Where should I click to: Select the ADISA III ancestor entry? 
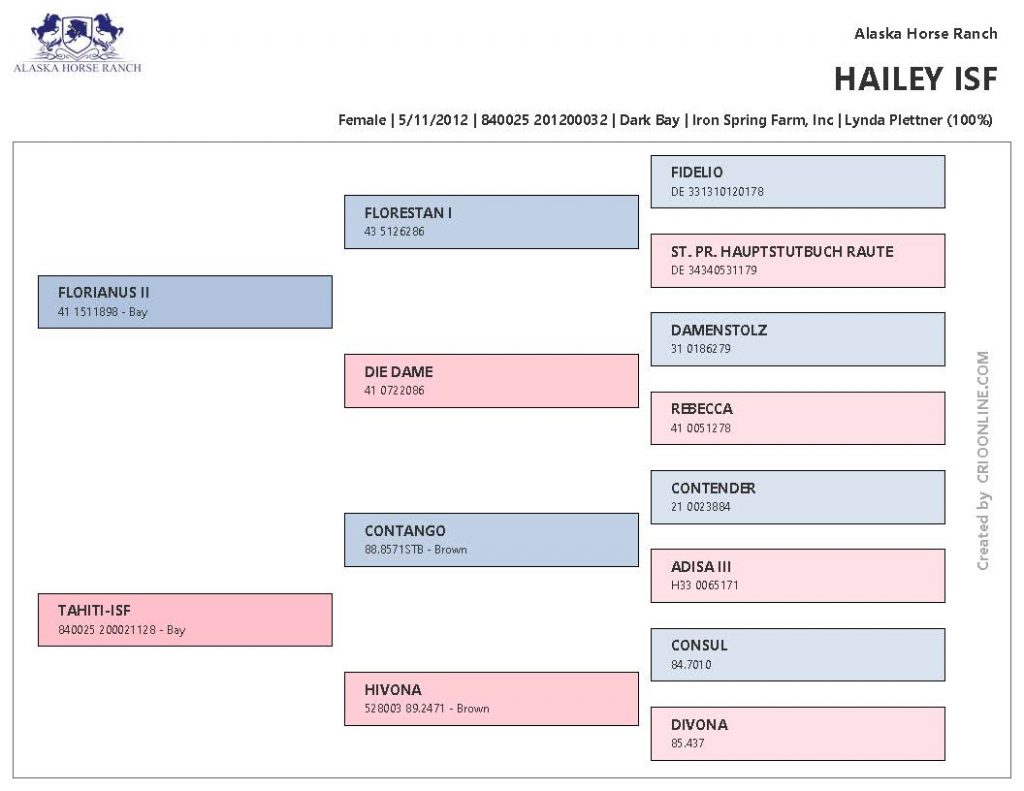797,575
